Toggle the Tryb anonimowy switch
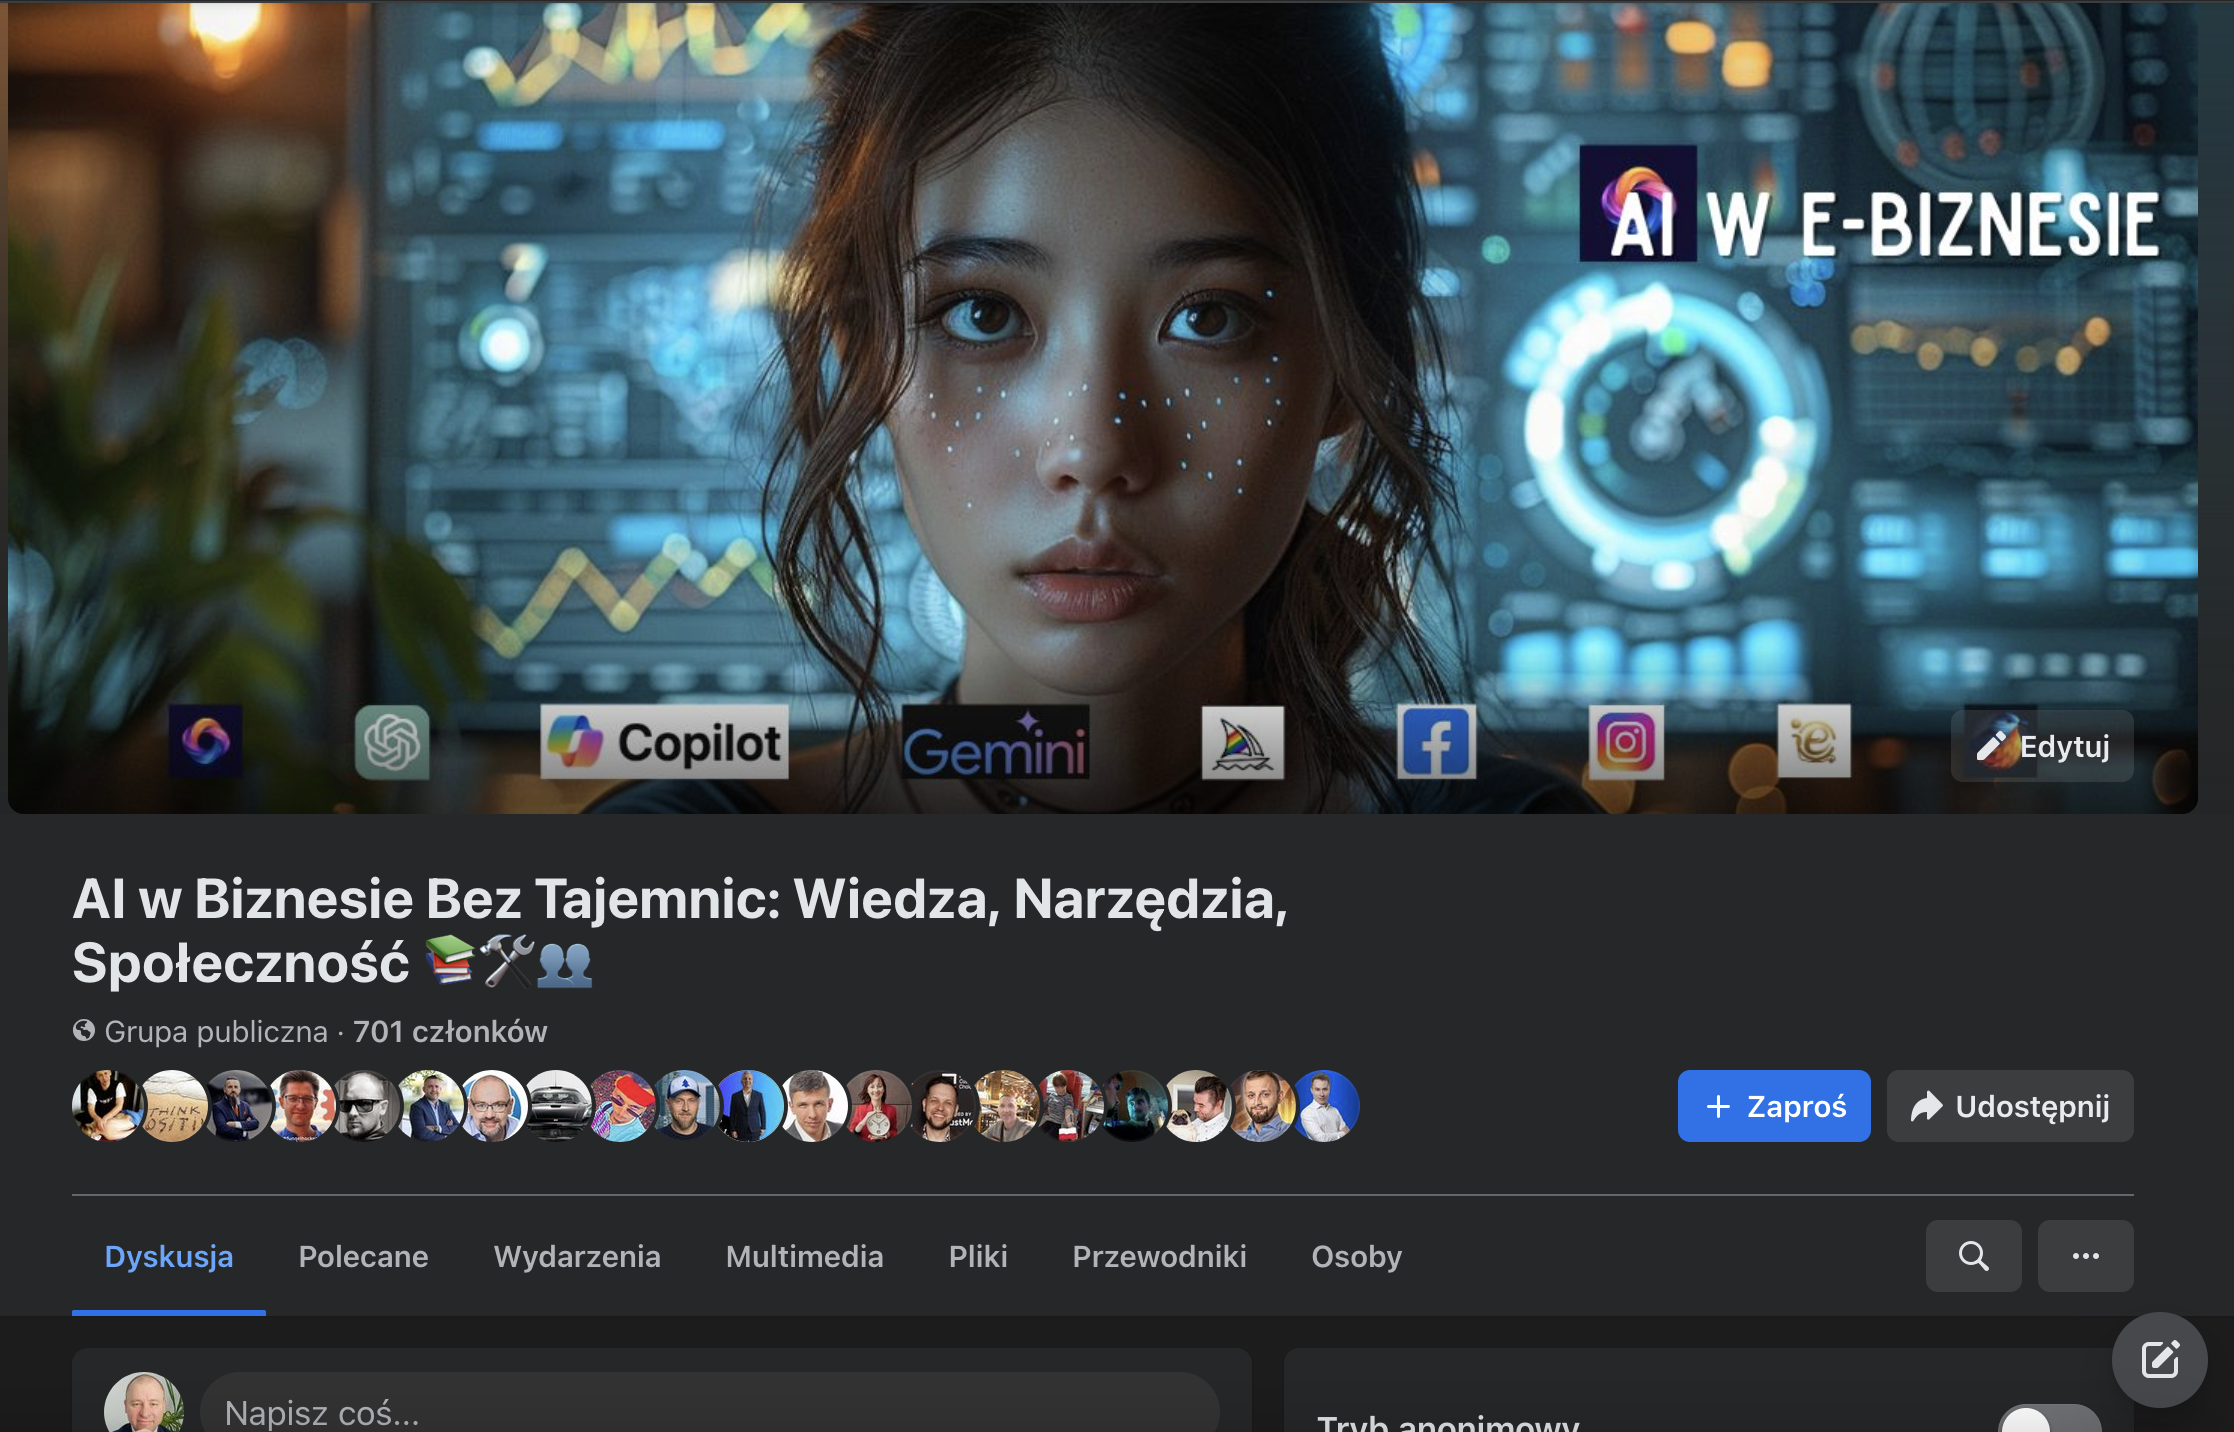 (2049, 1420)
